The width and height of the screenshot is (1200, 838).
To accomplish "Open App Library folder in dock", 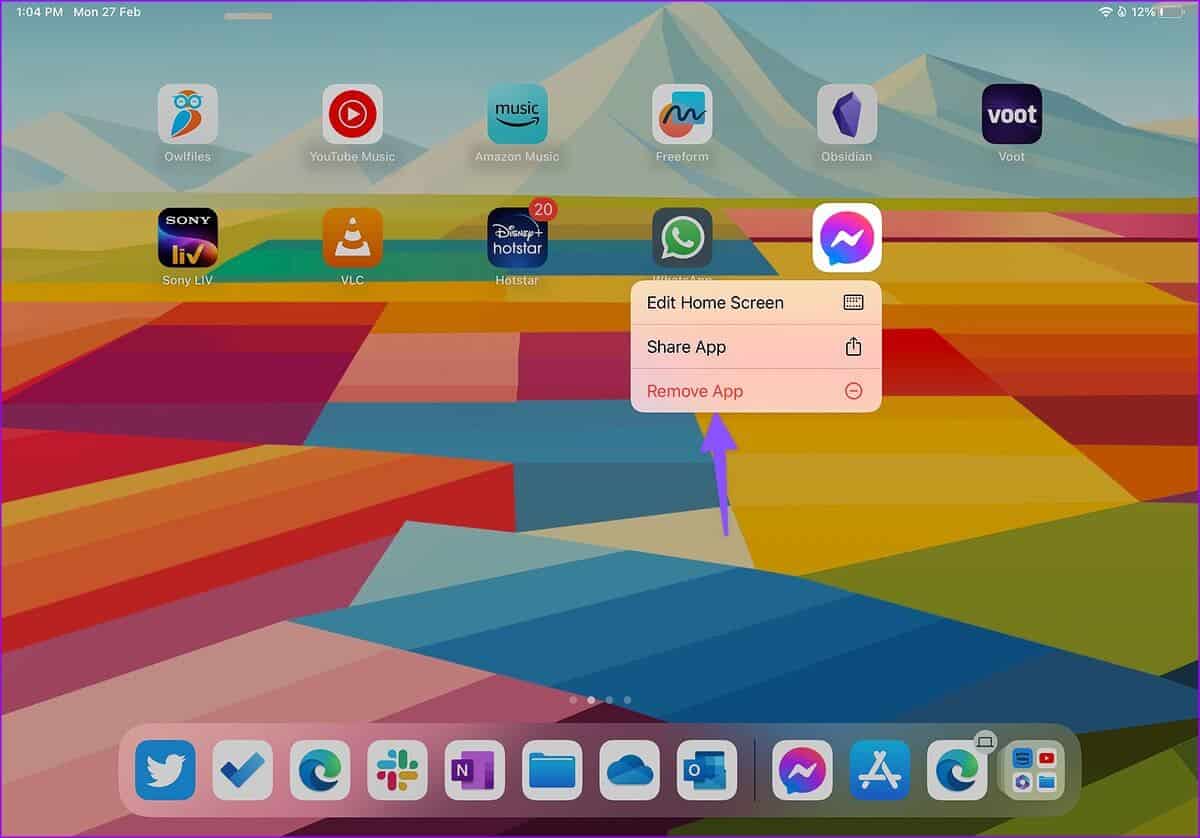I will [1034, 770].
